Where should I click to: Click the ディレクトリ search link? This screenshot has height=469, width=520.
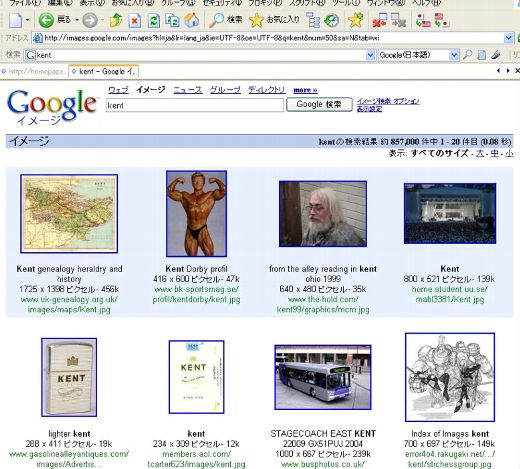click(267, 90)
